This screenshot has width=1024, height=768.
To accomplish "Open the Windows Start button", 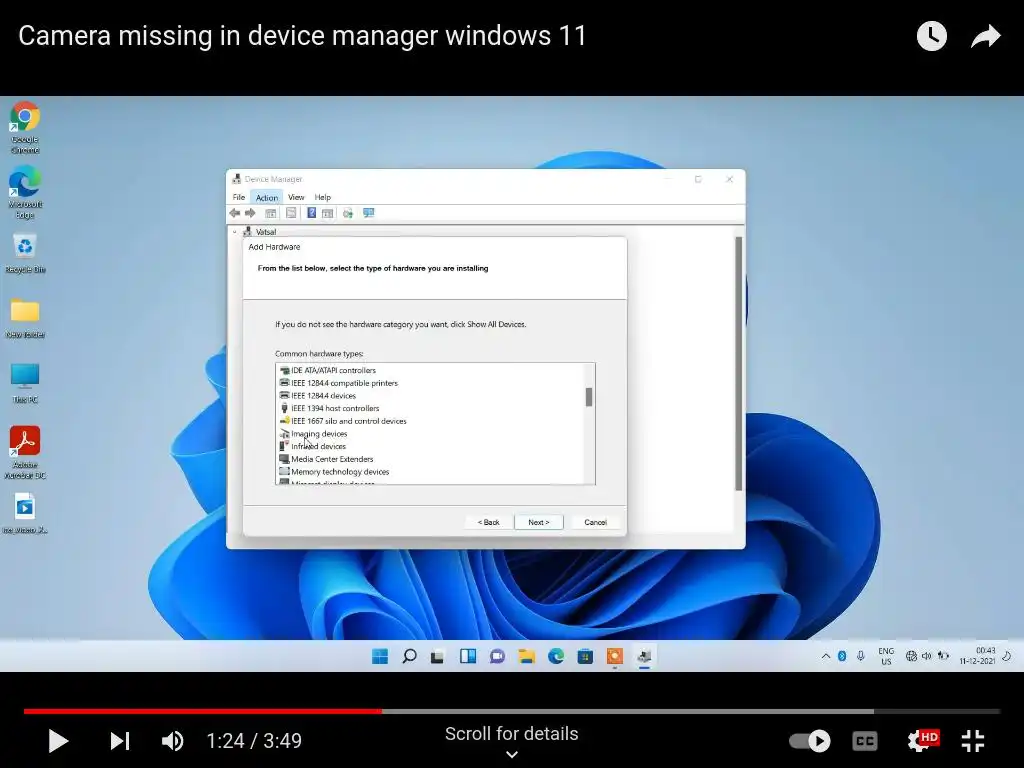I will click(x=379, y=656).
